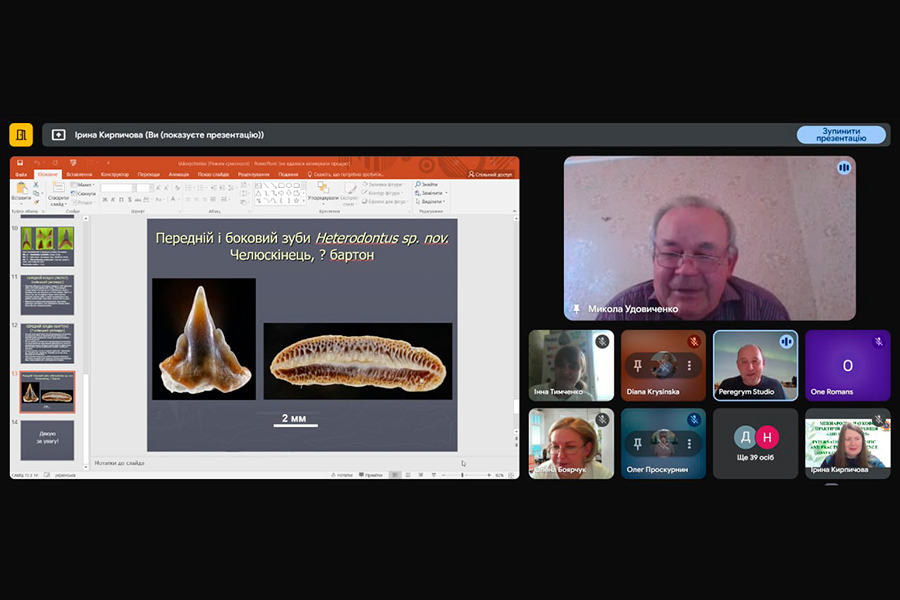Click zoom out minus in status bar
900x600 pixels.
pos(444,475)
